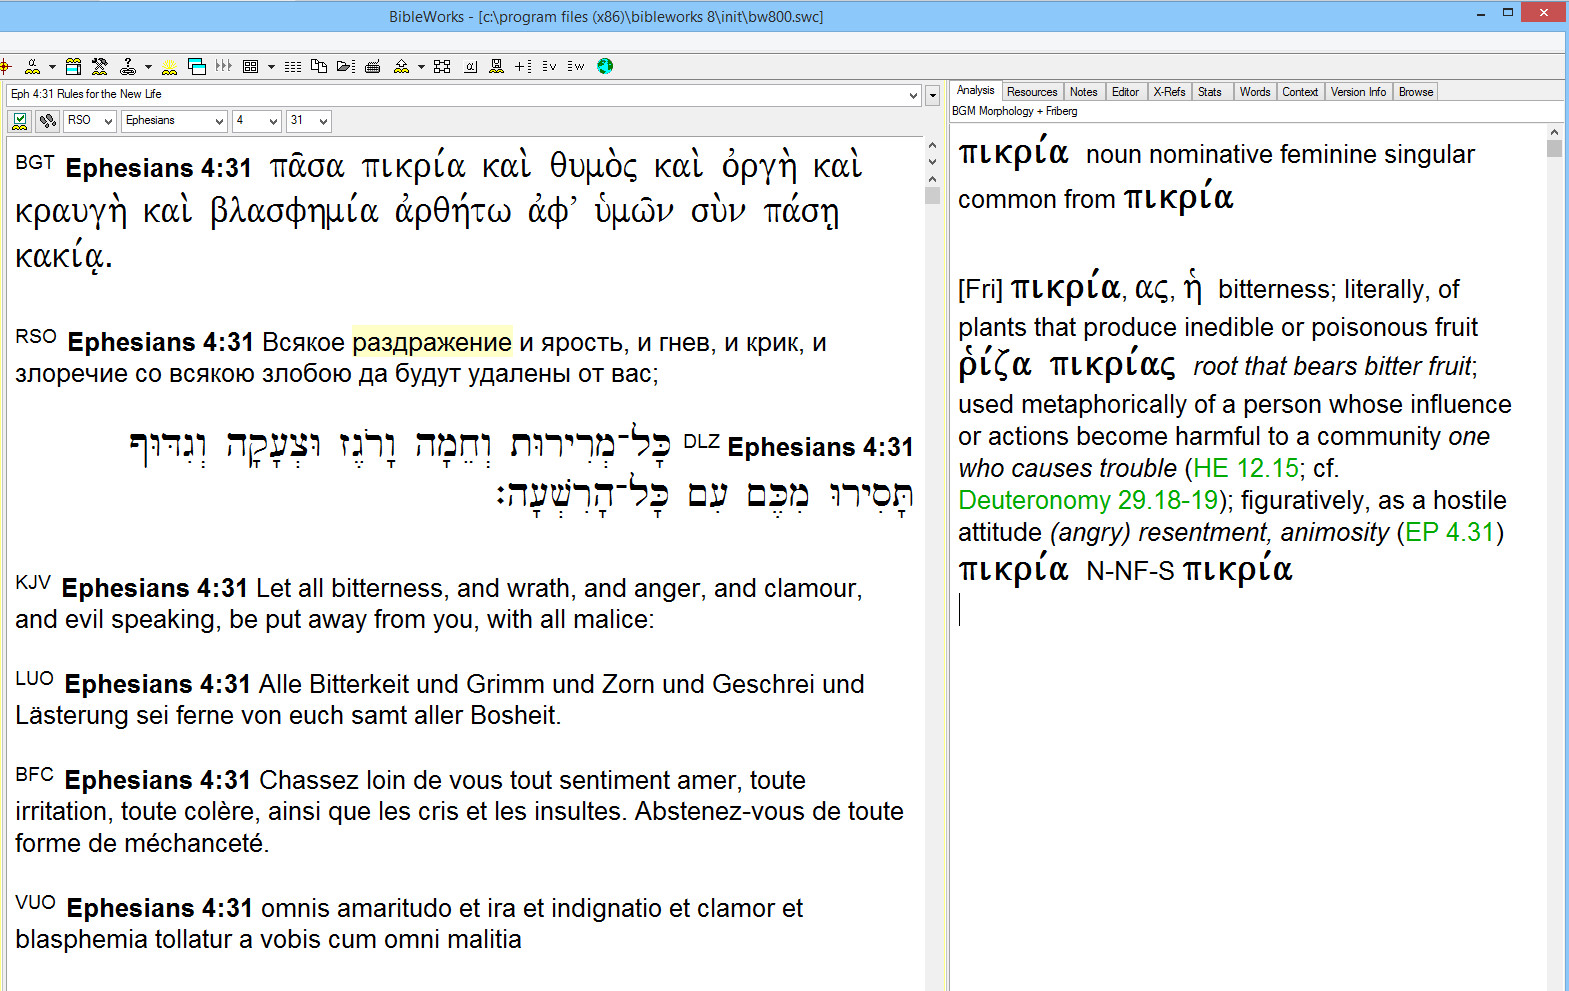Click the list V toolbar icon
This screenshot has height=991, width=1569.
[549, 66]
